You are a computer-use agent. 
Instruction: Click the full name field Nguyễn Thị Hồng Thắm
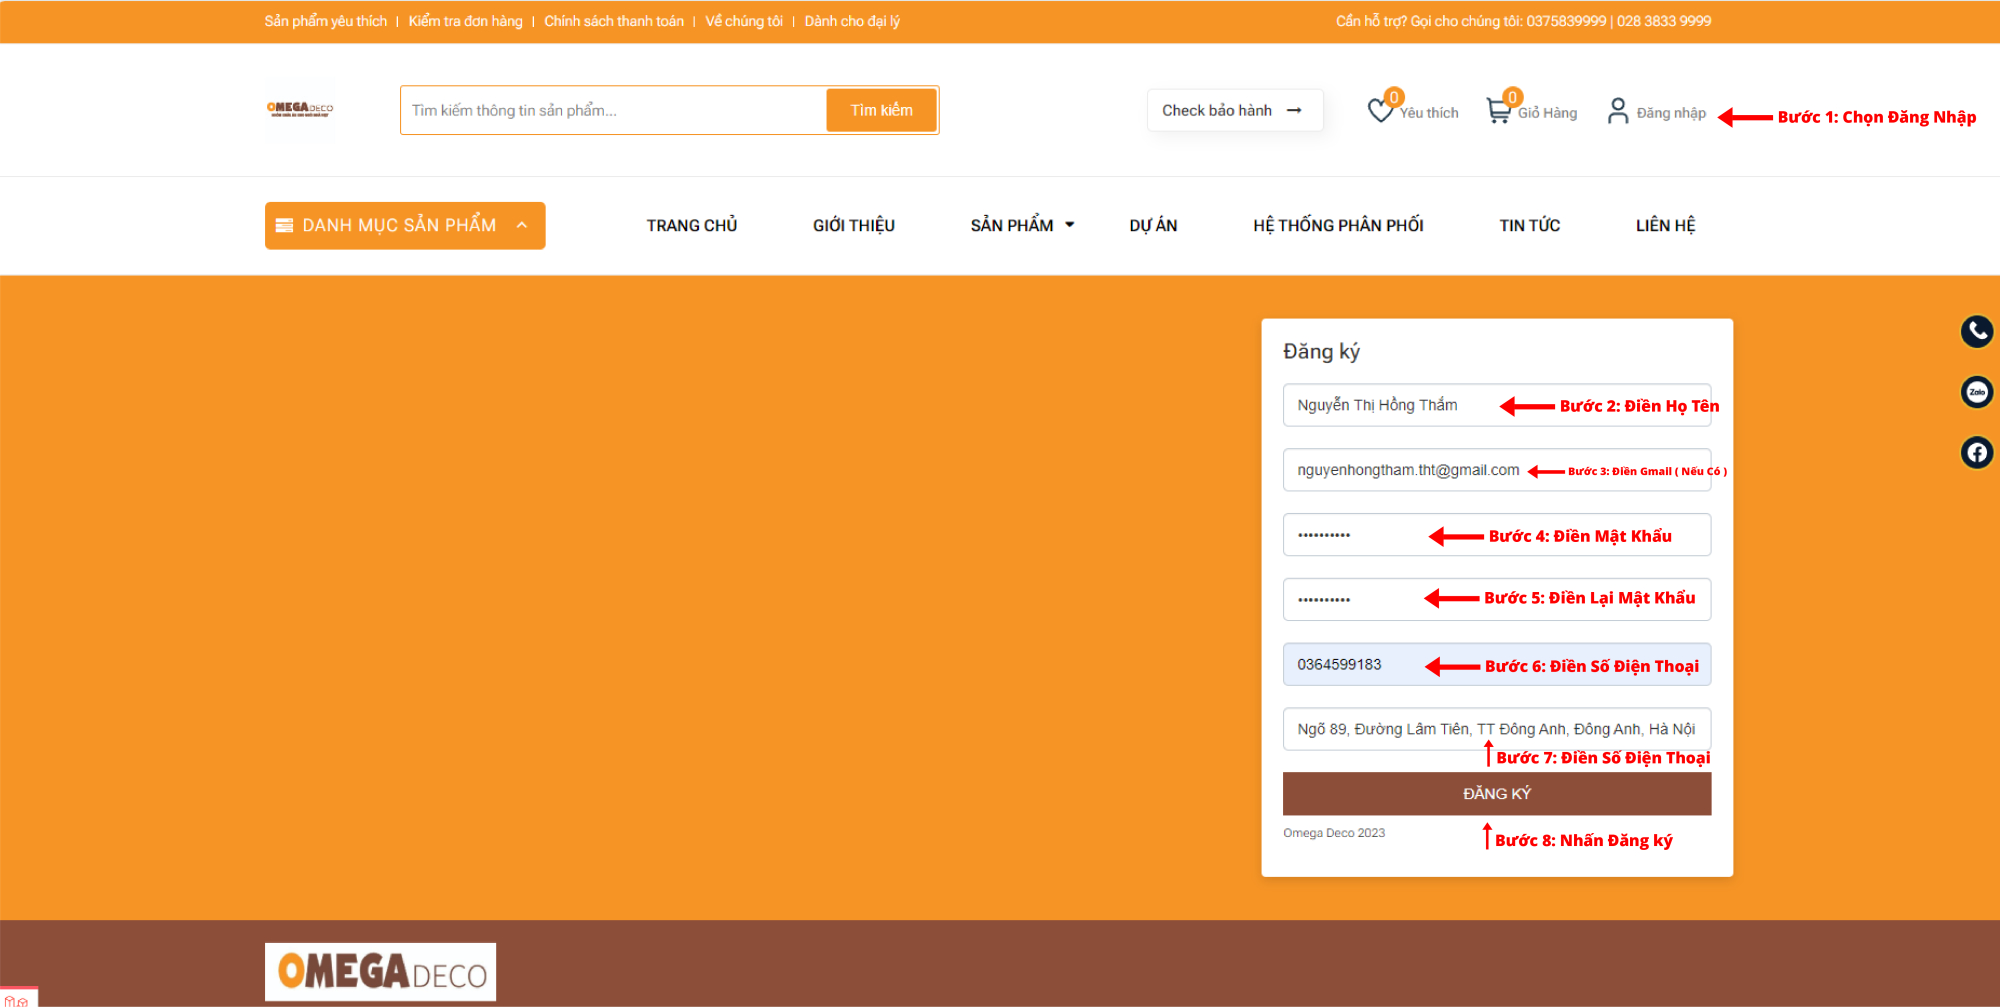[1497, 405]
